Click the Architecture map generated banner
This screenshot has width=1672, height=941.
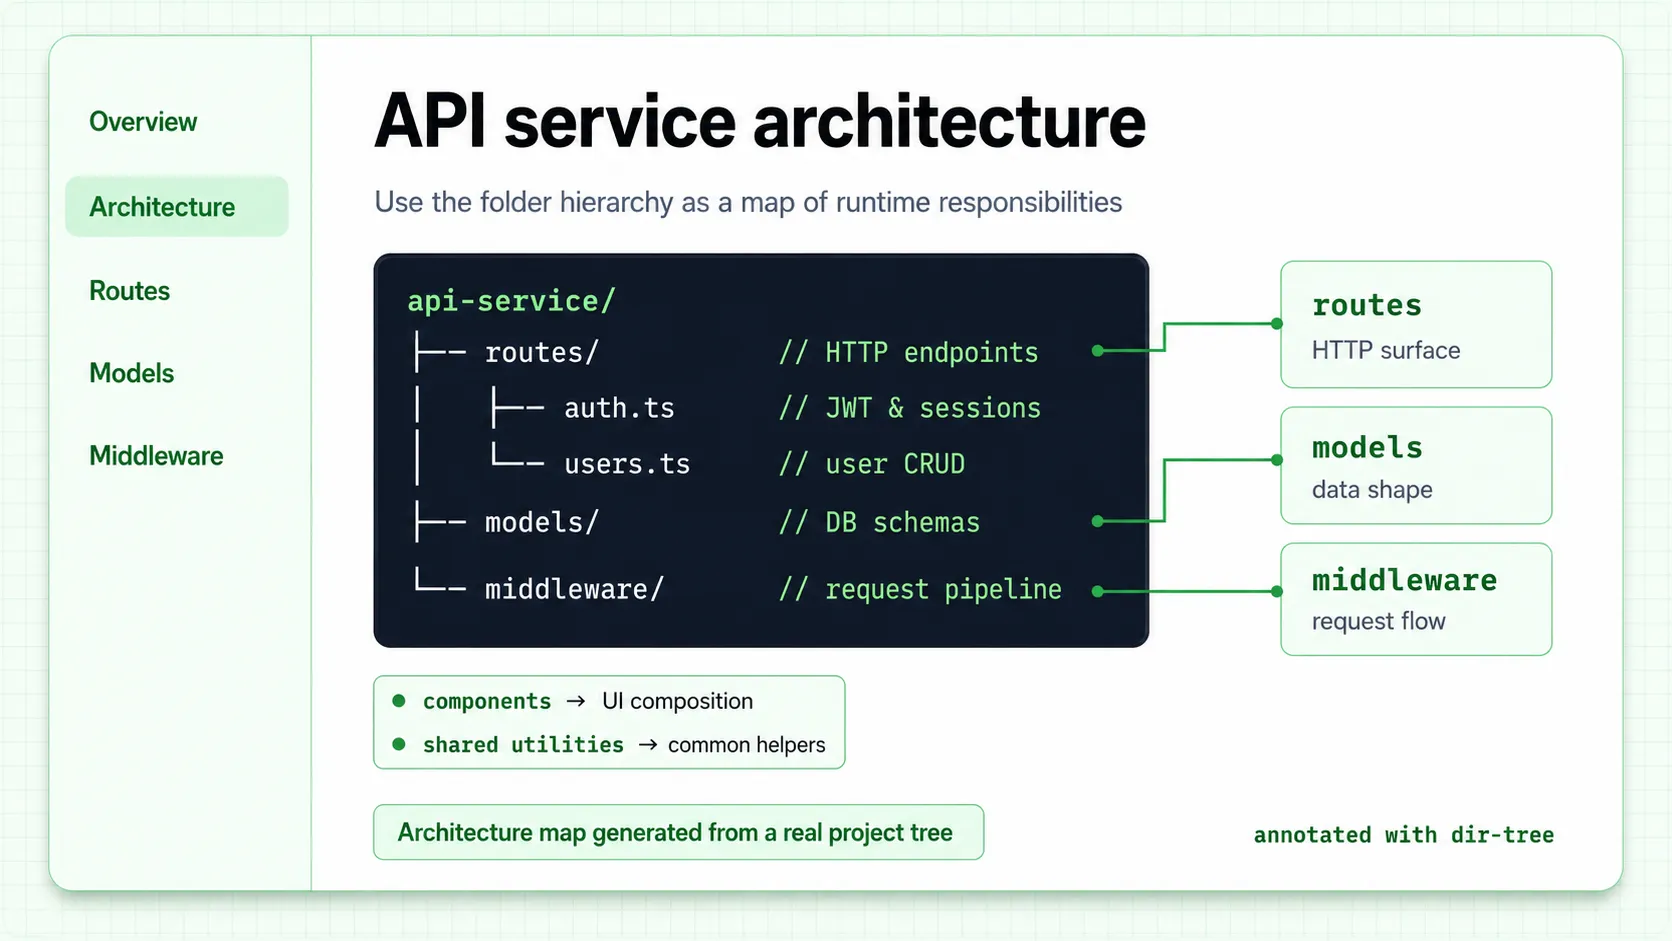[x=678, y=832]
